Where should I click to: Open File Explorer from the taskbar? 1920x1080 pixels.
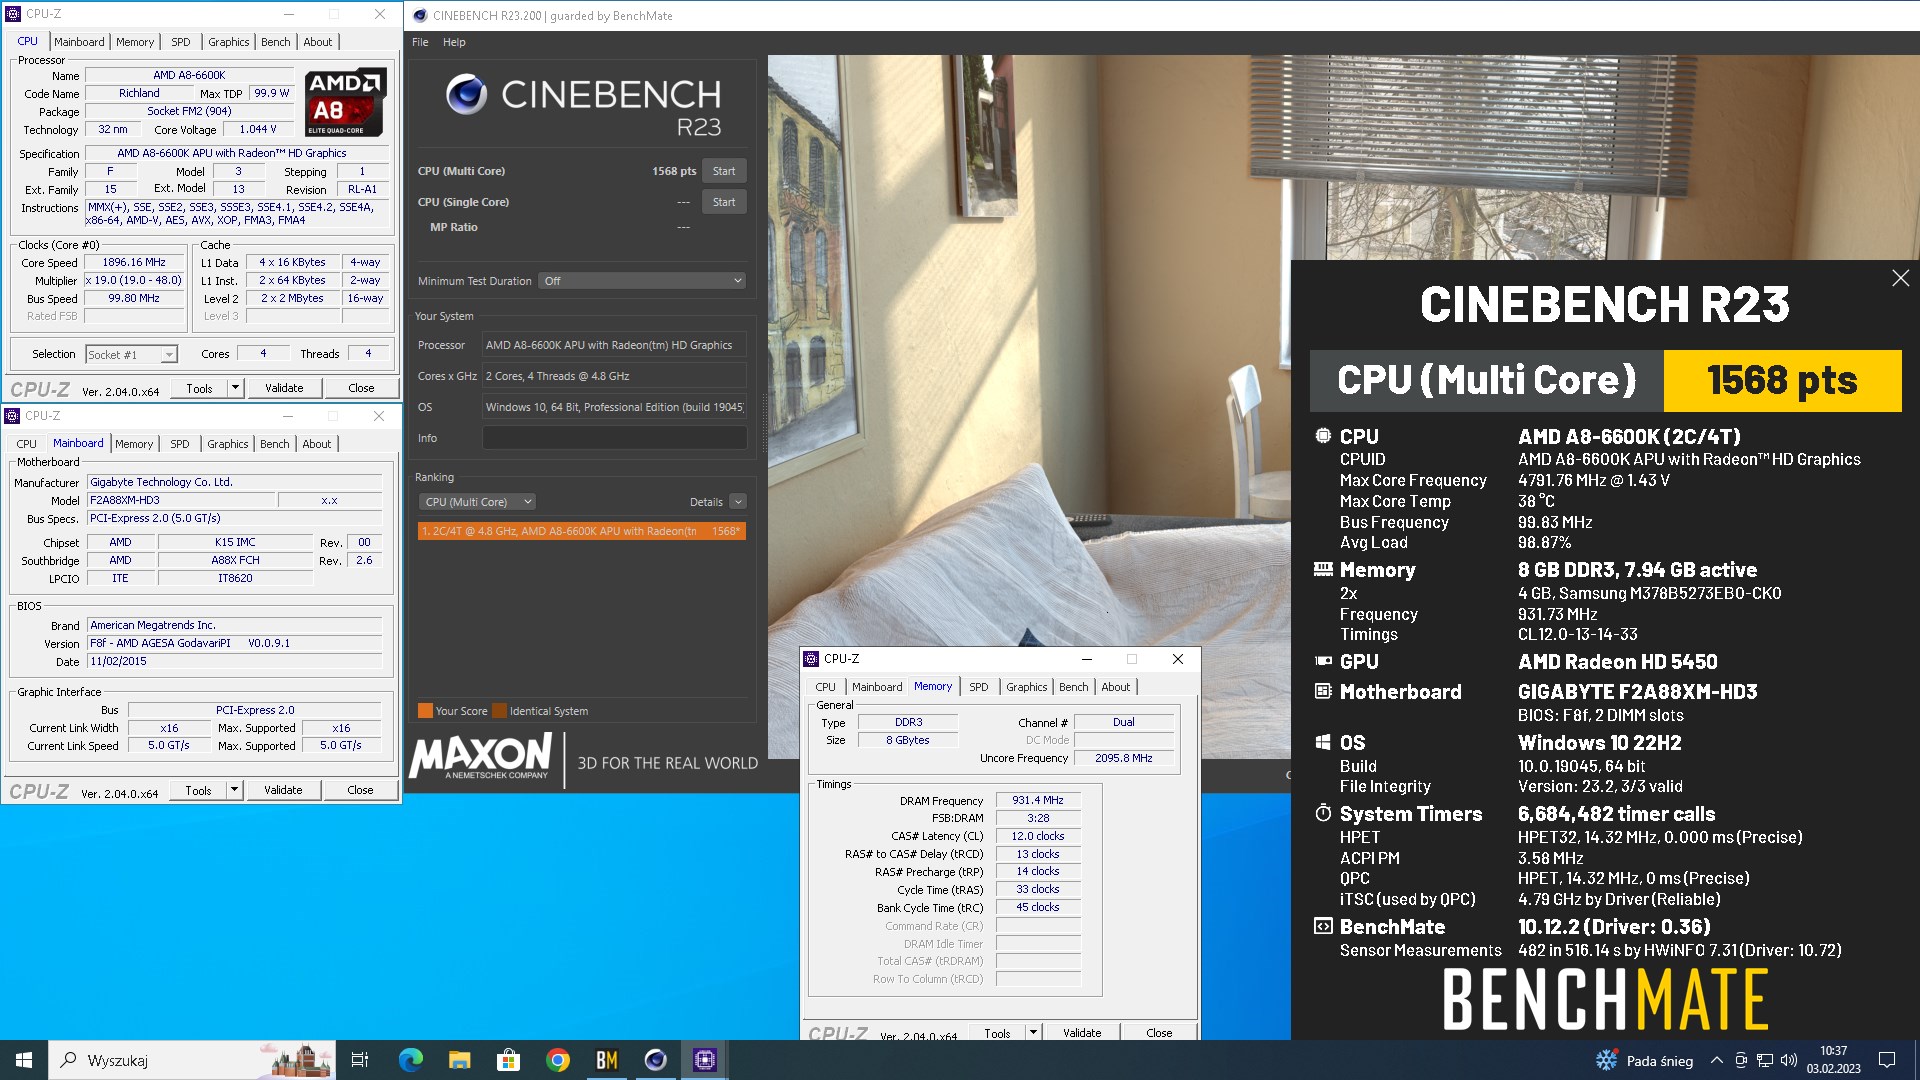pos(460,1060)
